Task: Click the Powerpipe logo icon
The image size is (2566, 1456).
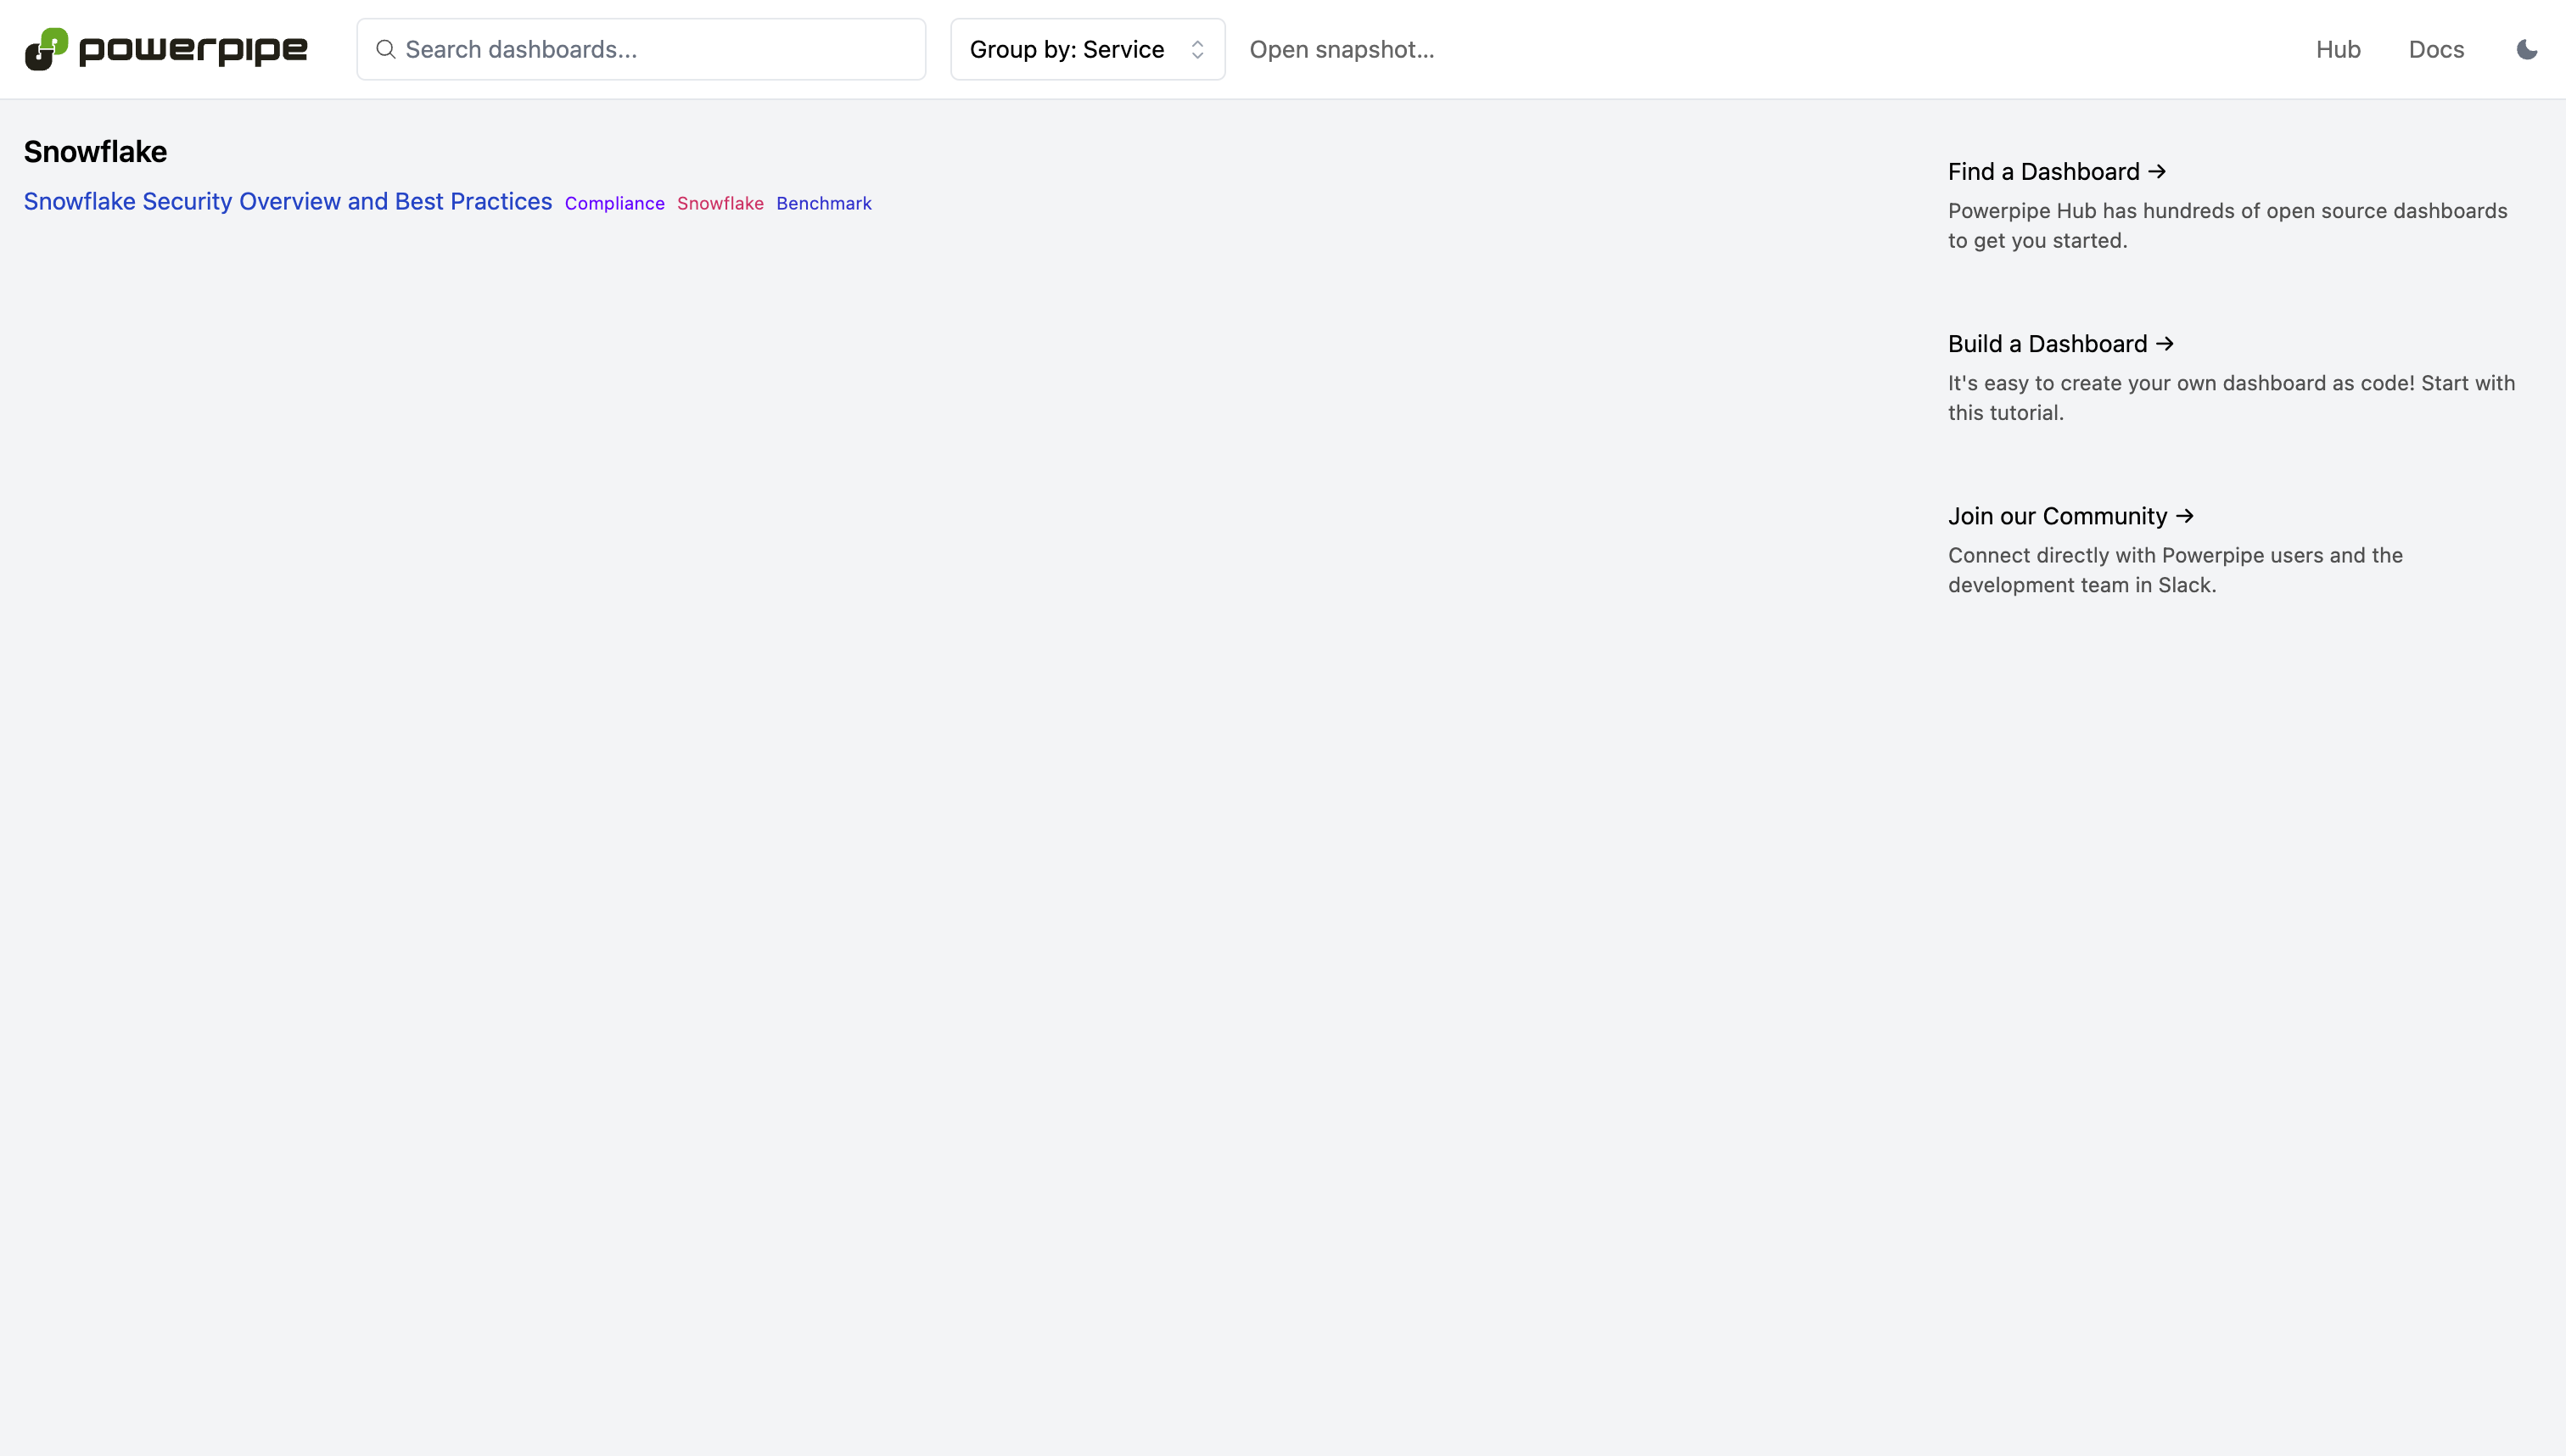Action: pyautogui.click(x=46, y=49)
